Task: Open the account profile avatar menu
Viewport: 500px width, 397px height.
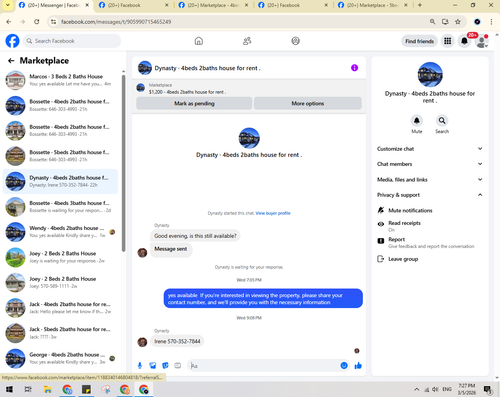Action: 482,41
